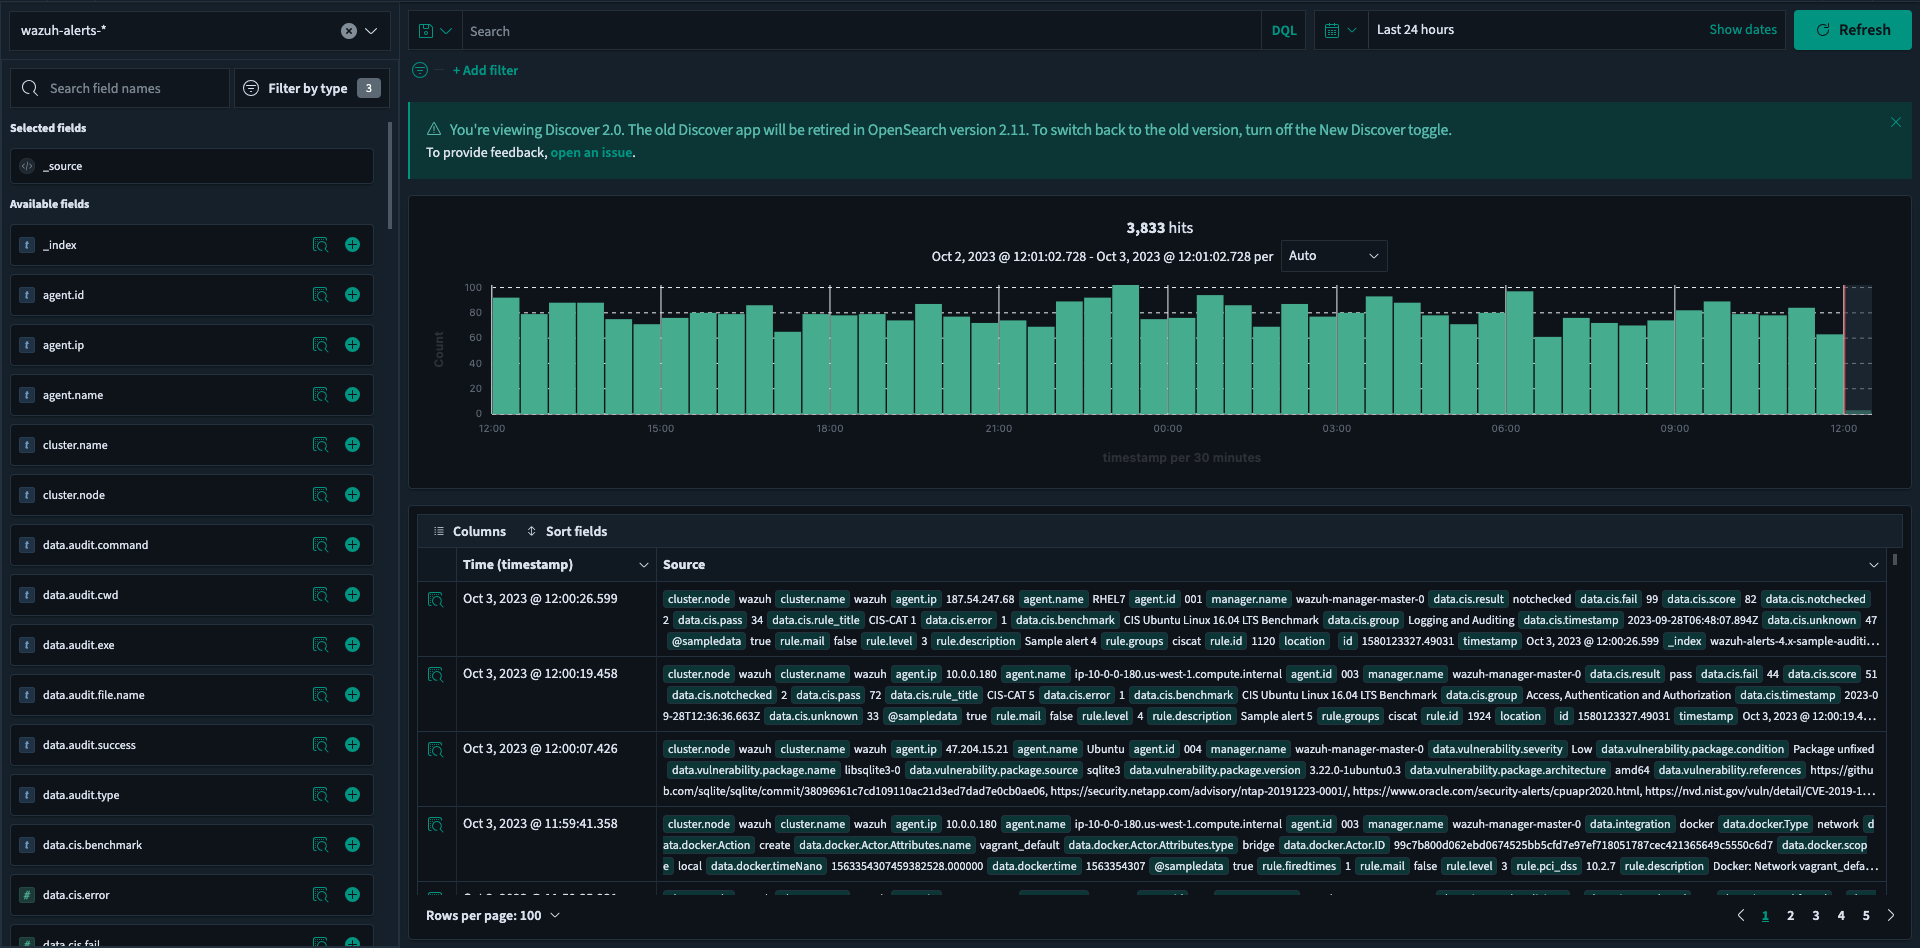Go to results page 3
The height and width of the screenshot is (948, 1920).
1815,915
